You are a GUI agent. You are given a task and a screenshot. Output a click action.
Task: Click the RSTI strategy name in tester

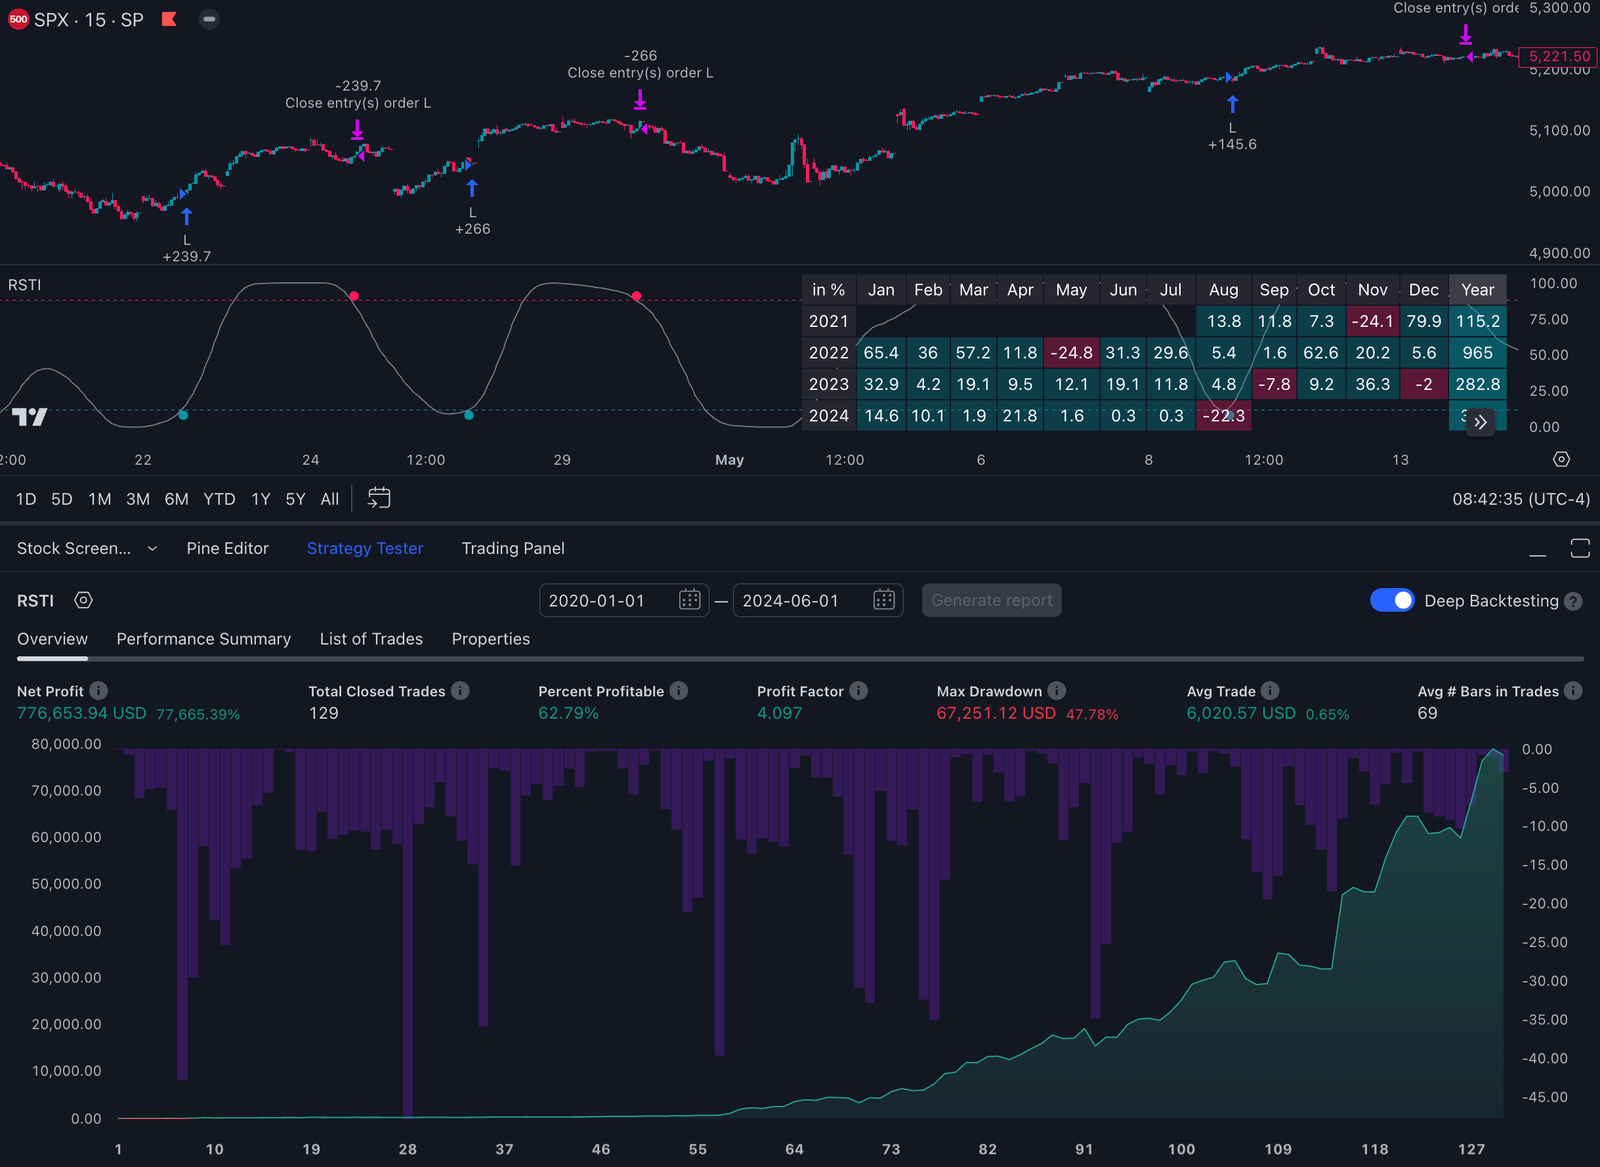36,600
